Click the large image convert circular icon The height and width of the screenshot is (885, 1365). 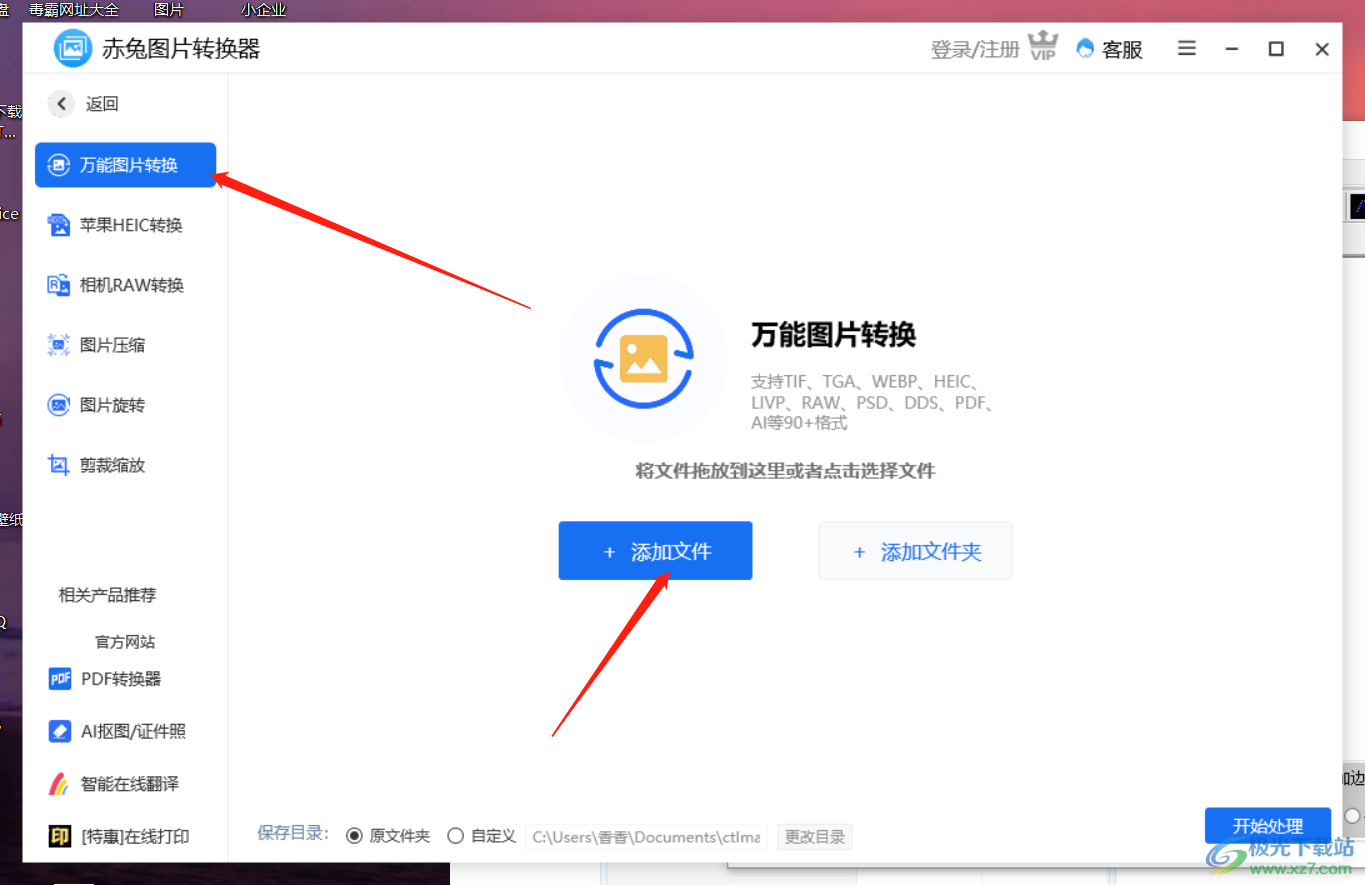click(x=643, y=359)
